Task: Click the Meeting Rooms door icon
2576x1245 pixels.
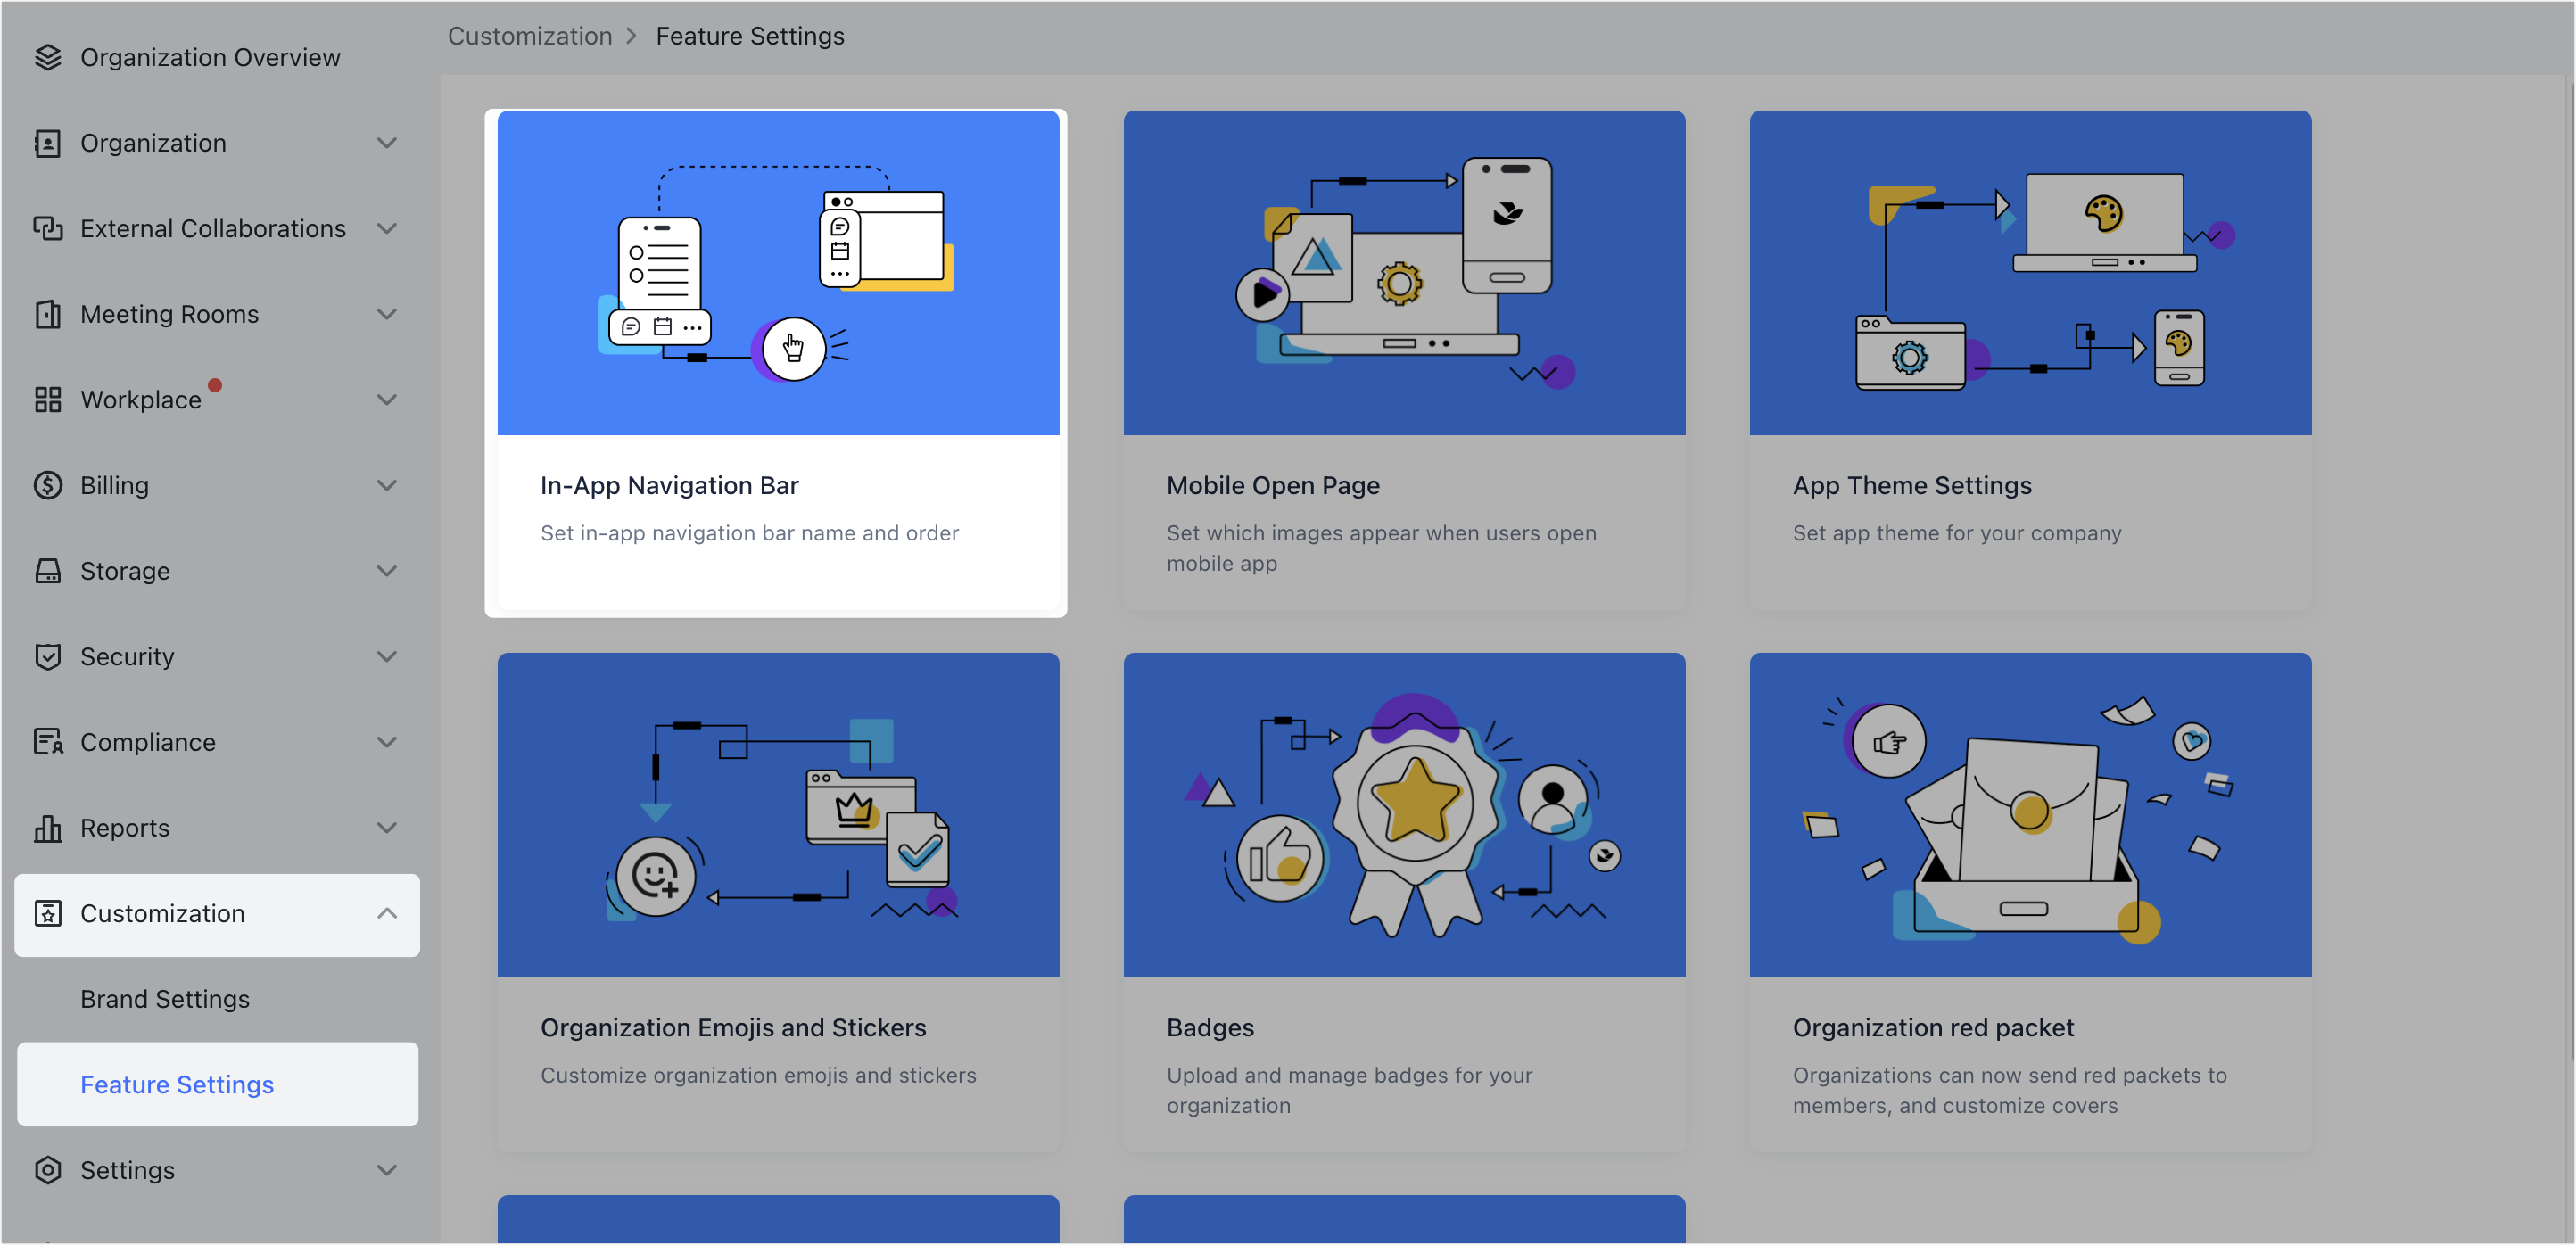Action: pyautogui.click(x=47, y=314)
